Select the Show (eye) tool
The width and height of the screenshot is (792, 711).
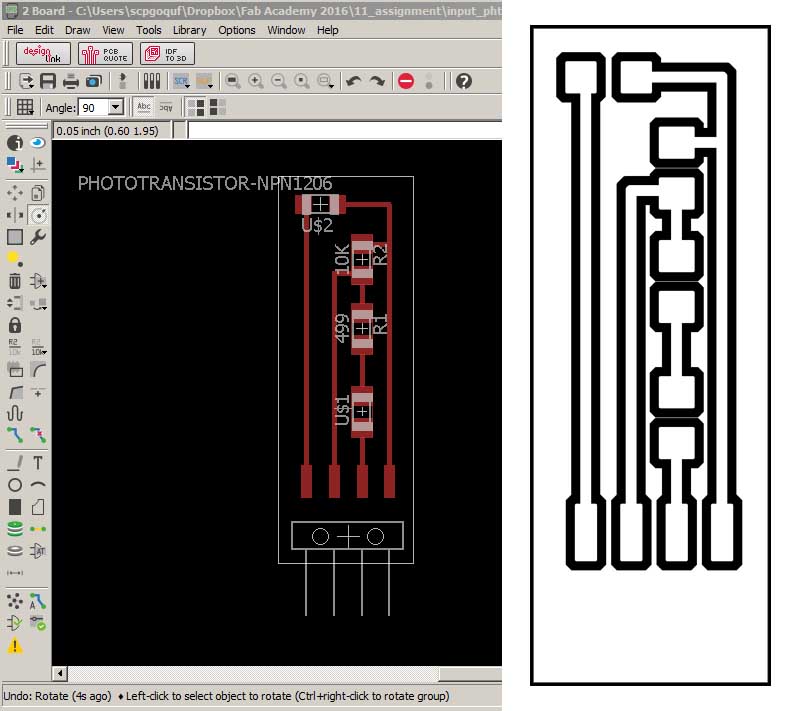pos(37,143)
